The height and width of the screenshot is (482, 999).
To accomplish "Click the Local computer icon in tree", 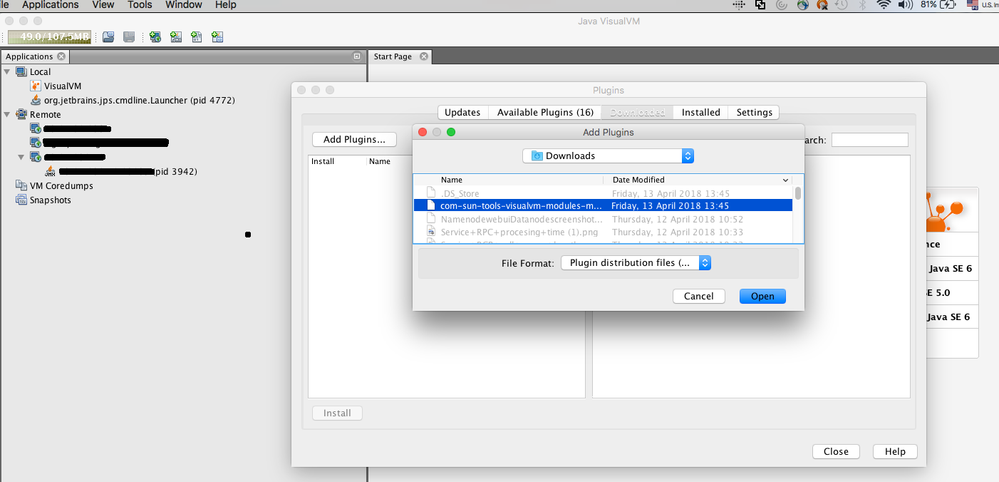I will pos(21,72).
